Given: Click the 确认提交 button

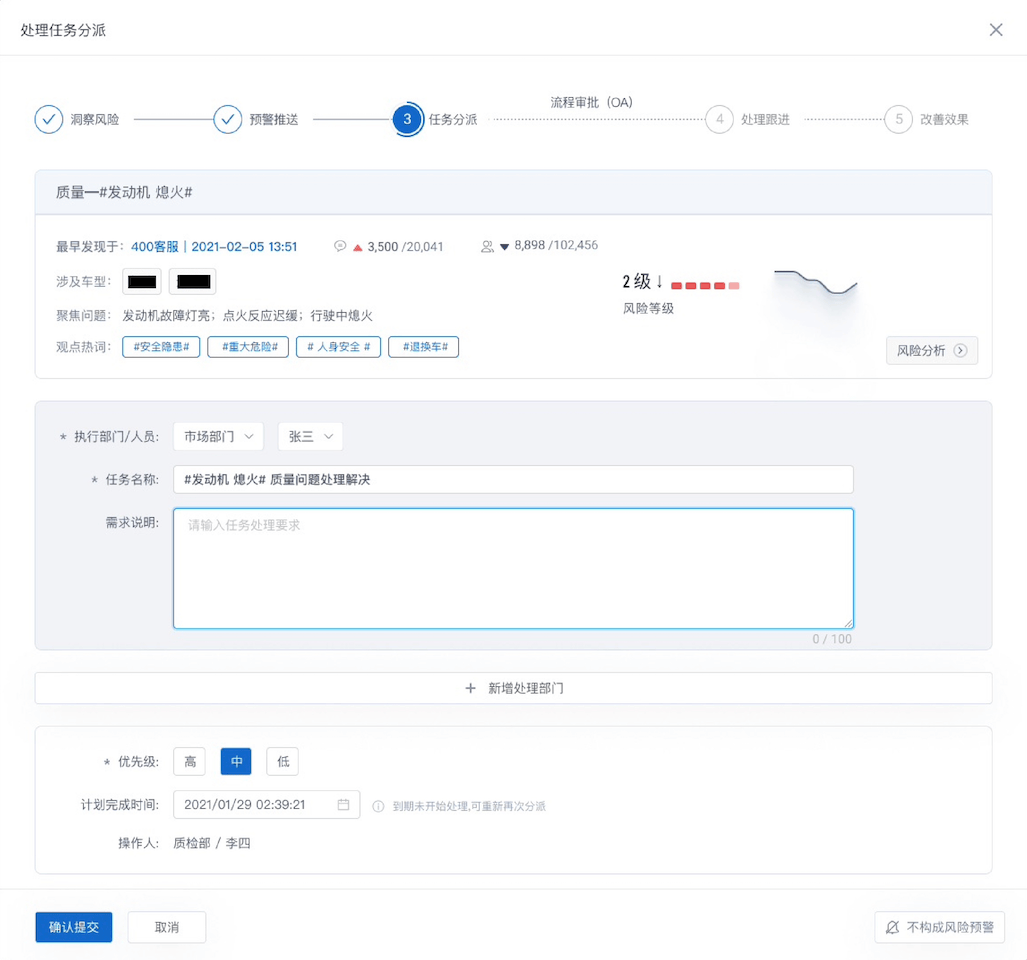Looking at the screenshot, I should (x=74, y=927).
